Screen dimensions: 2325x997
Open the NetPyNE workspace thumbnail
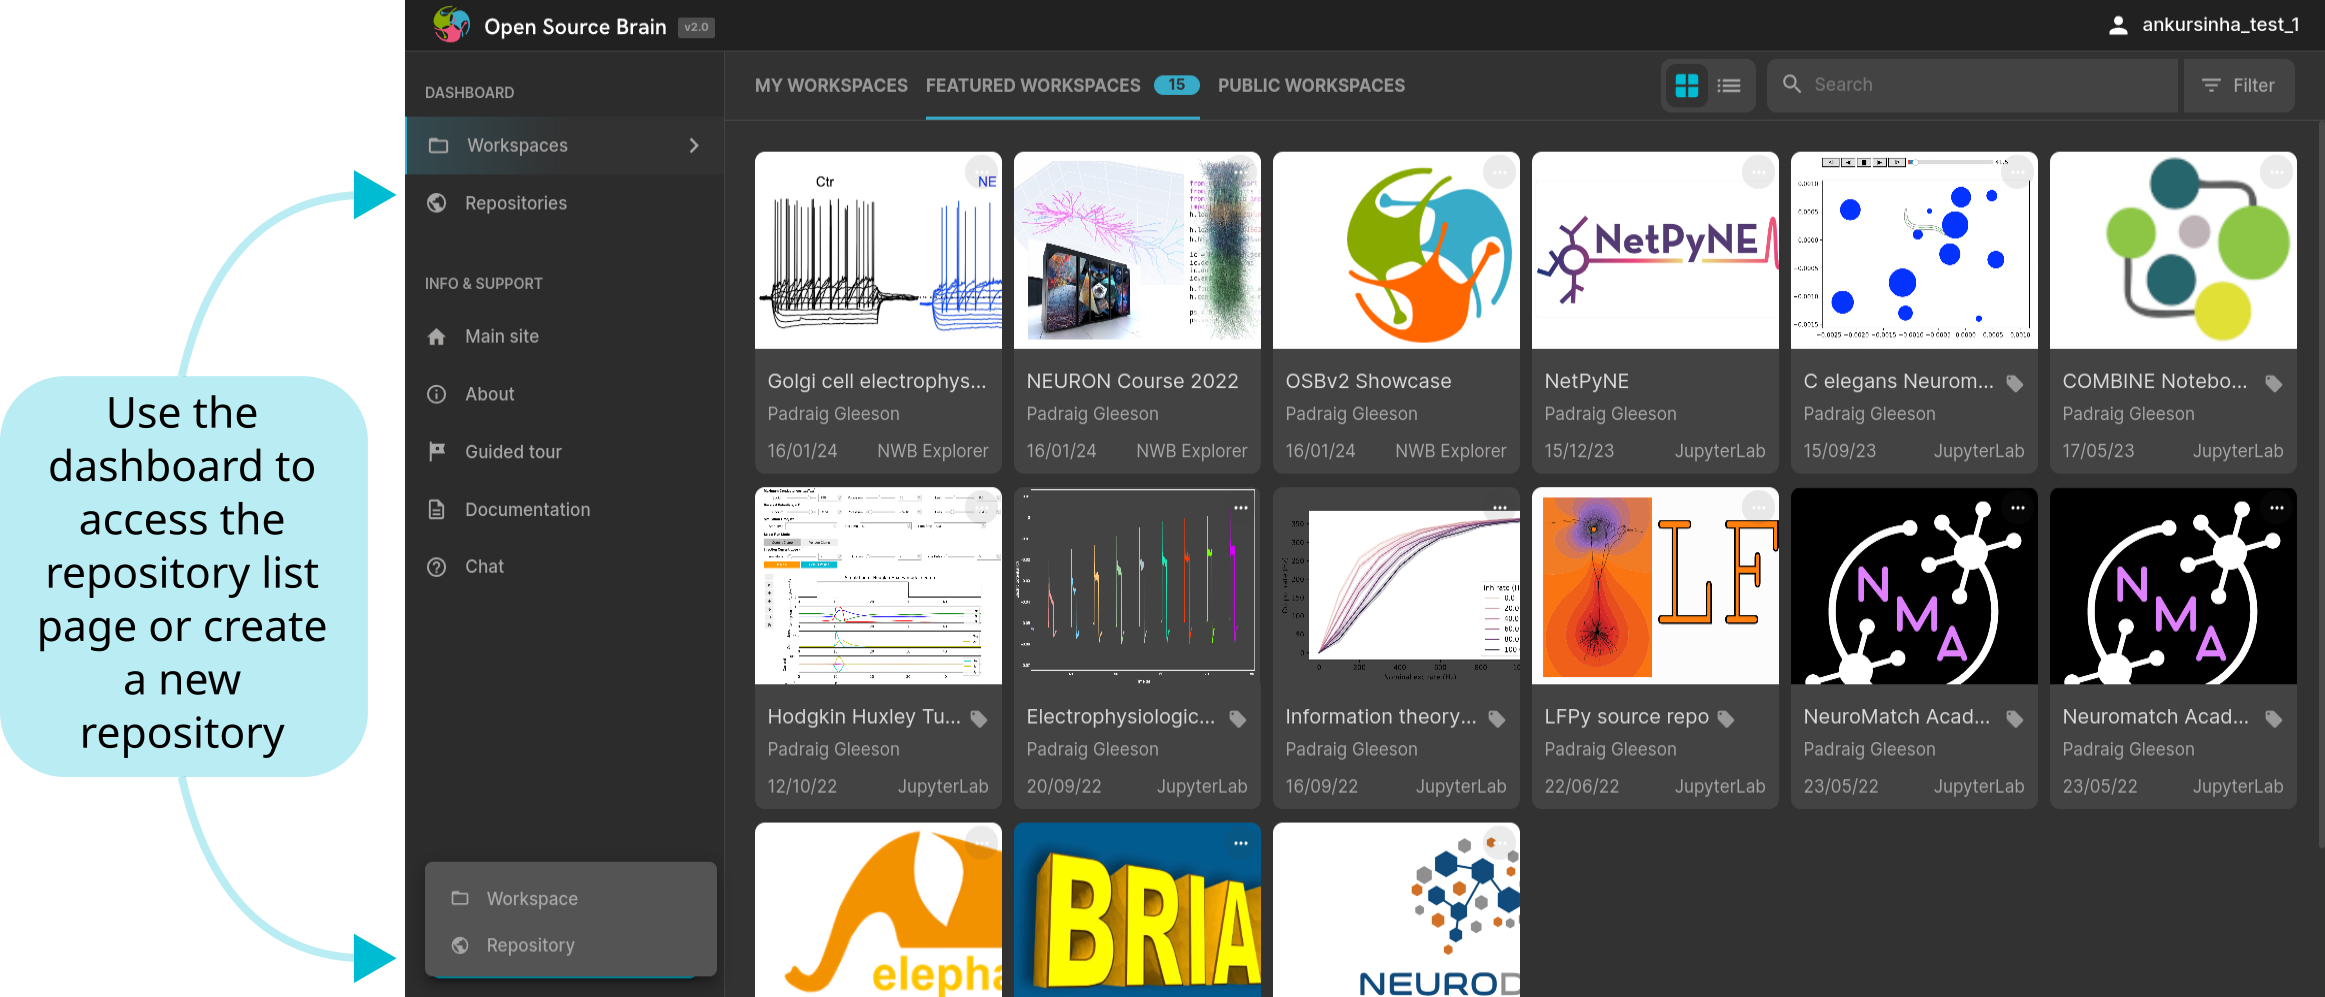[1655, 250]
